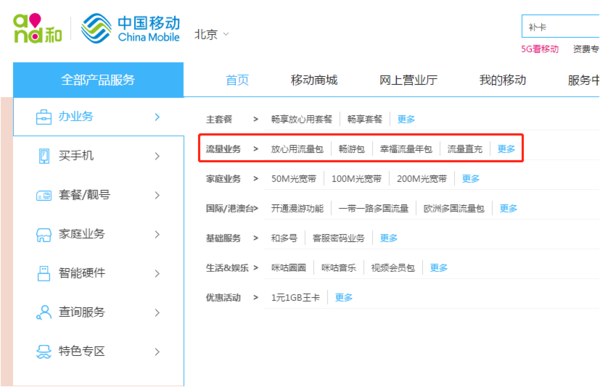Open the 开通漫游功能 link

[x=297, y=208]
